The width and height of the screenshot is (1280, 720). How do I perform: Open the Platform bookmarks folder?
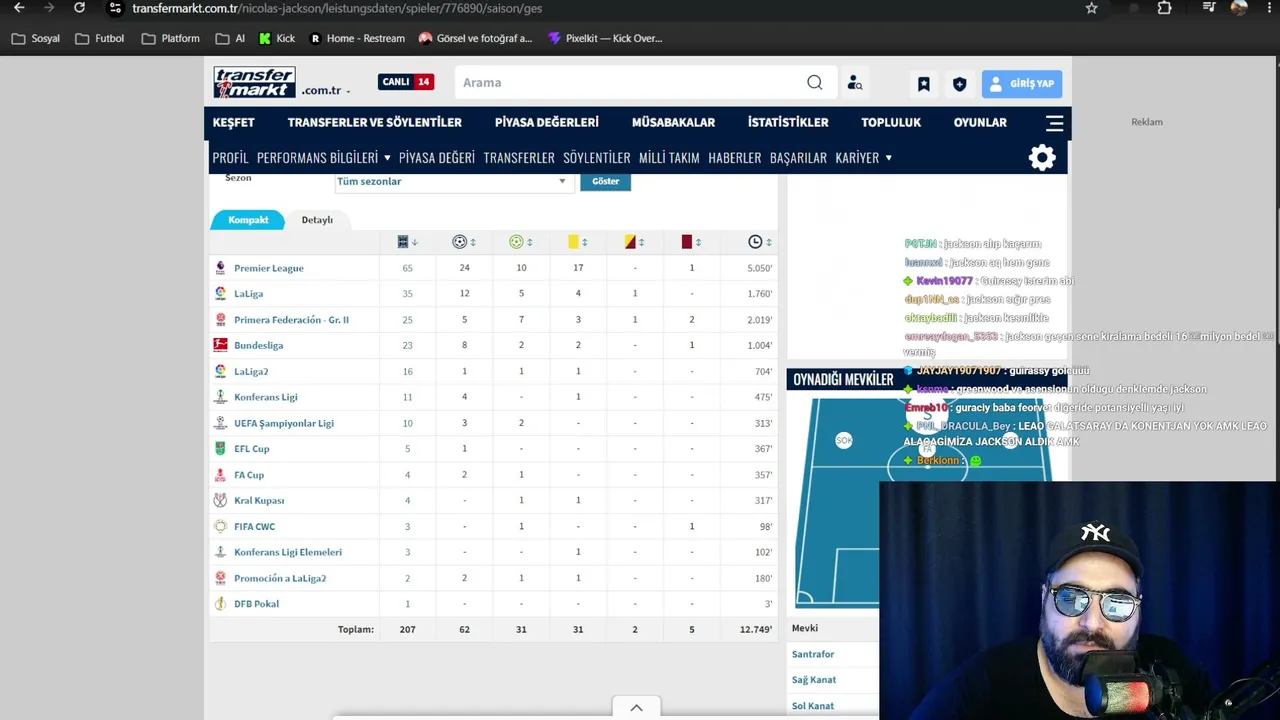pyautogui.click(x=170, y=39)
